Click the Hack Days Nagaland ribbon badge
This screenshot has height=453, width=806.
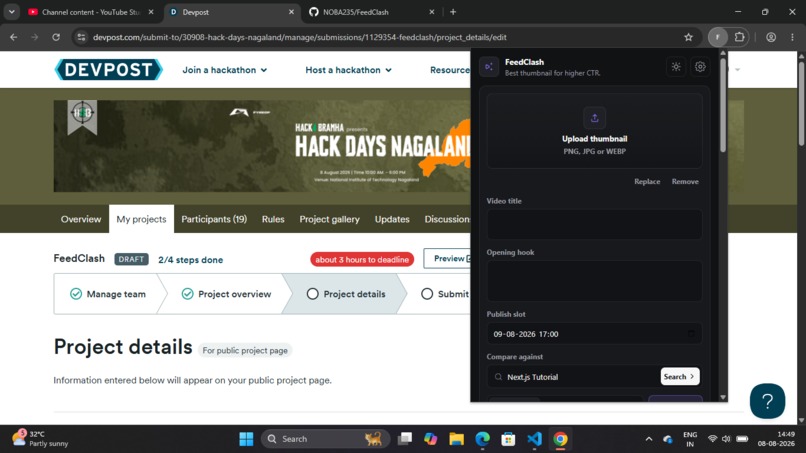(82, 117)
